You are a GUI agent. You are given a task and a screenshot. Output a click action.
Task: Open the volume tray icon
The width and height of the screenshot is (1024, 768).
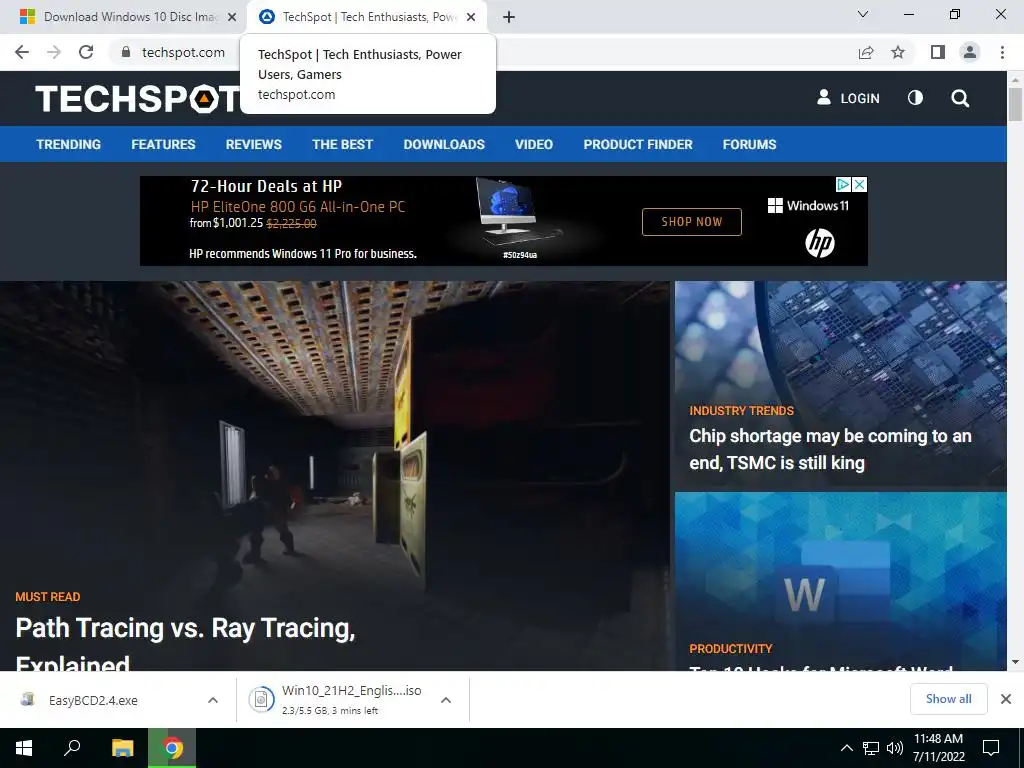(x=895, y=748)
